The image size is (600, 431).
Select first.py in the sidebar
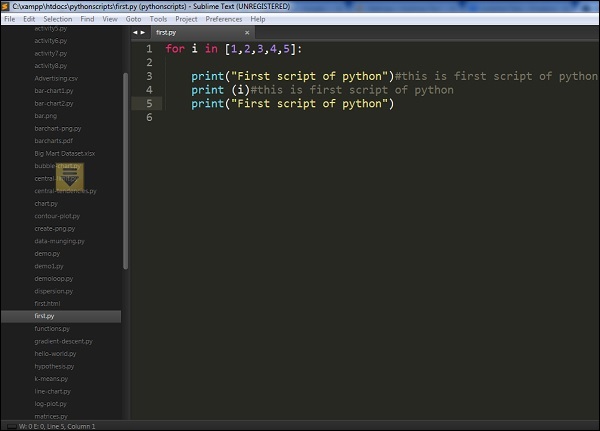click(61, 316)
